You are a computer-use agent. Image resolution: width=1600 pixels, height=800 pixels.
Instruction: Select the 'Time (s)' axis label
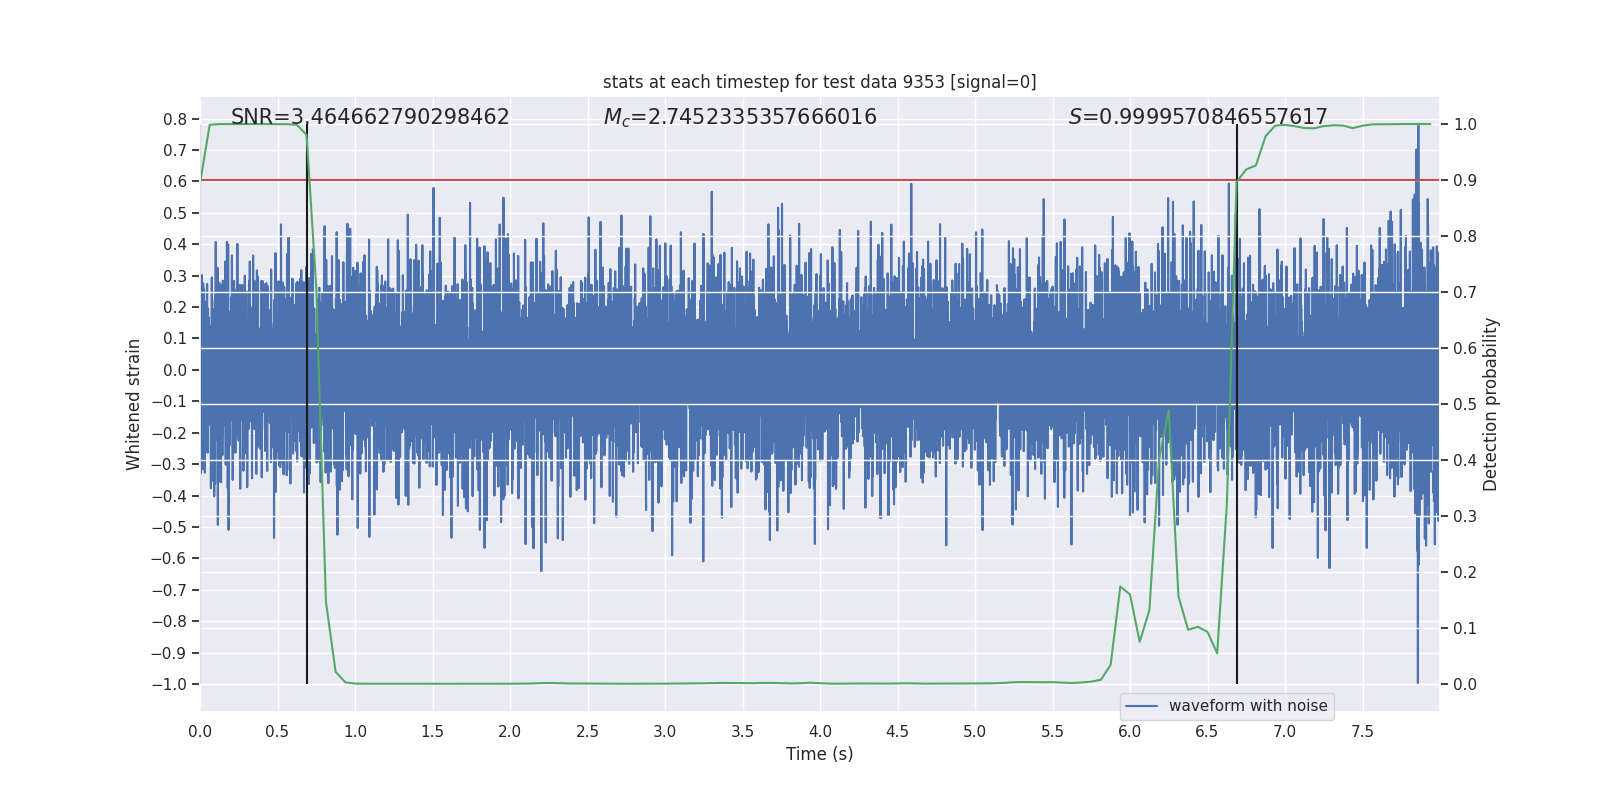[820, 754]
